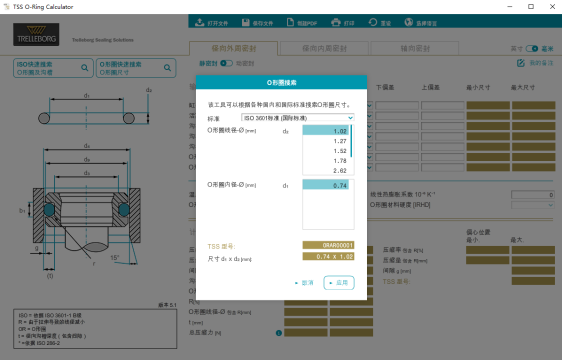Click the save file (保存文件) floppy icon
This screenshot has height=360, width=562.
246,23
